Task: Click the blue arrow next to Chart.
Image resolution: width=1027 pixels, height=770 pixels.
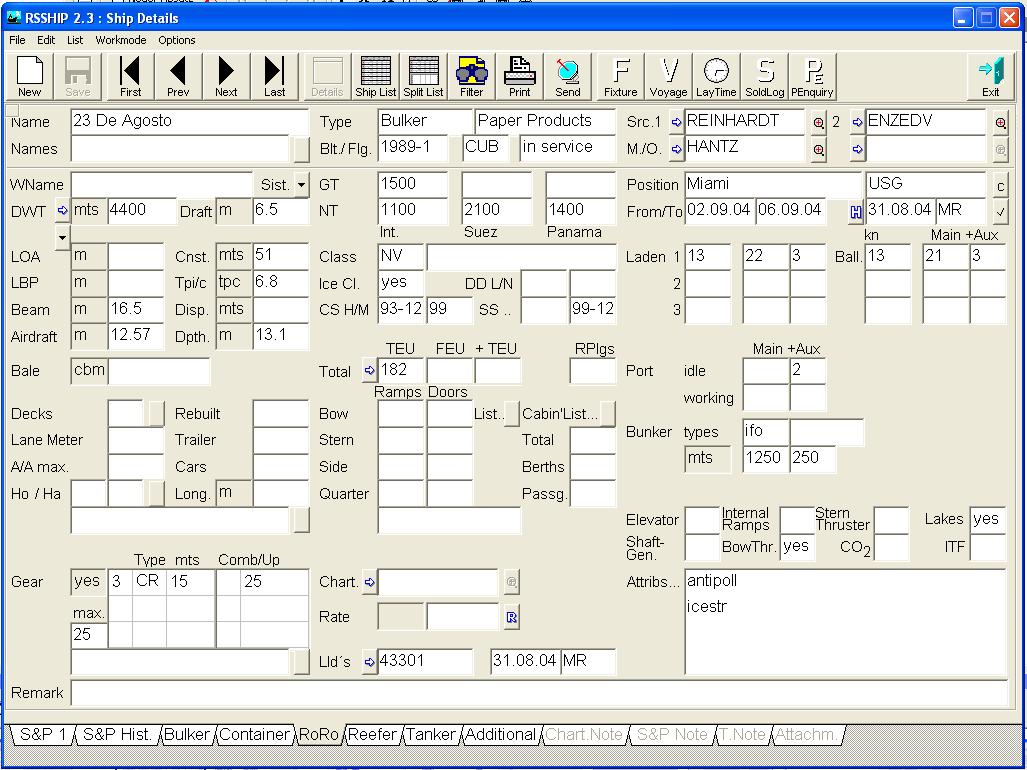Action: [x=369, y=582]
